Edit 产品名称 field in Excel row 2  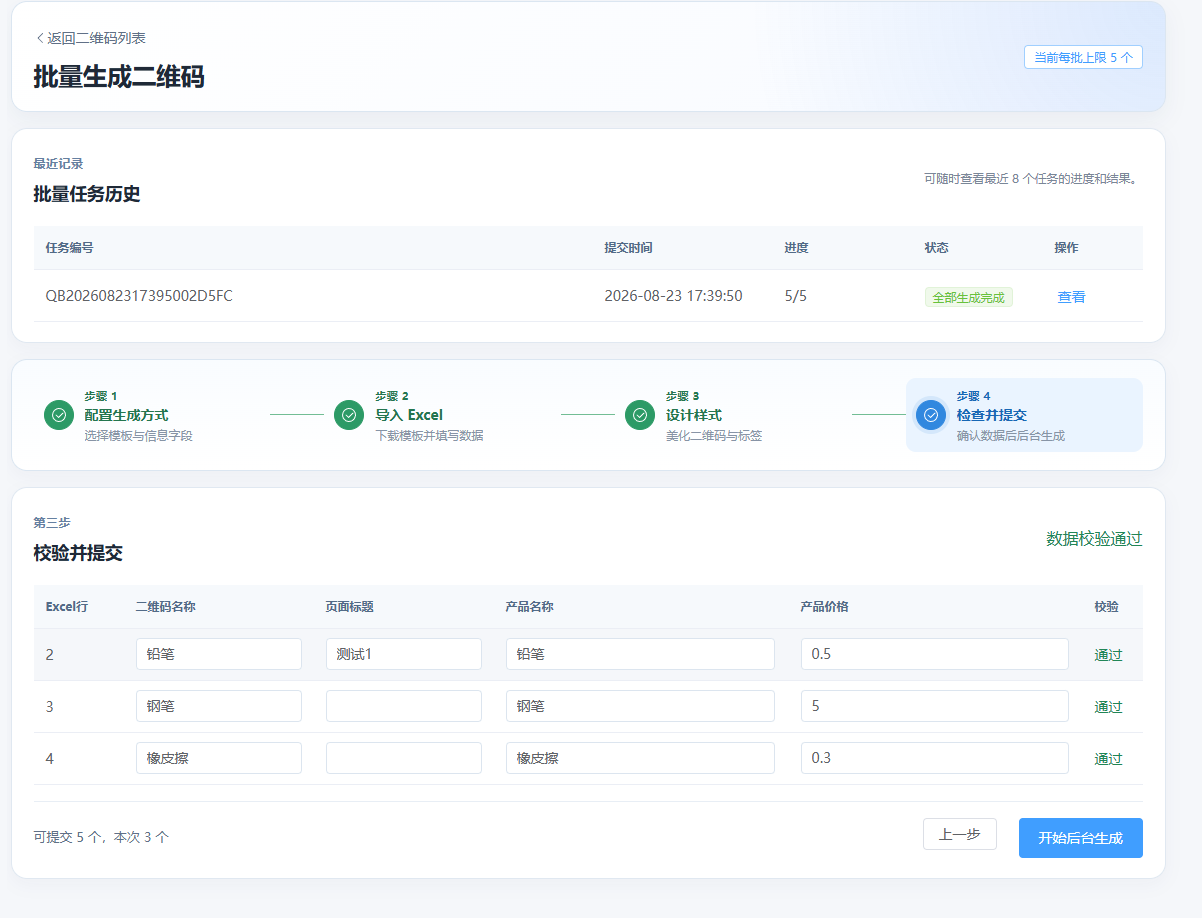click(x=640, y=654)
